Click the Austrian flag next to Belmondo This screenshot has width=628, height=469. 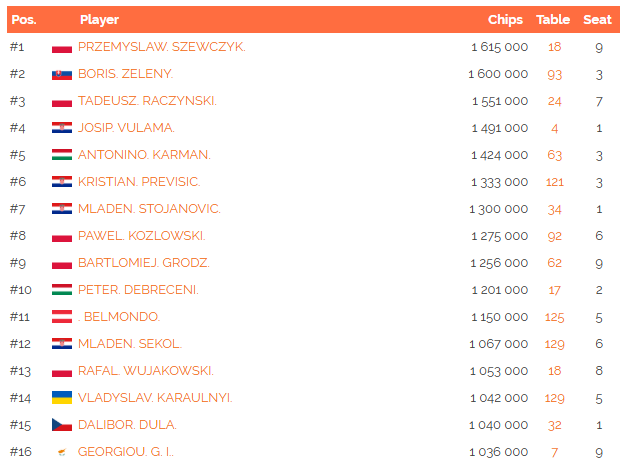pos(62,317)
